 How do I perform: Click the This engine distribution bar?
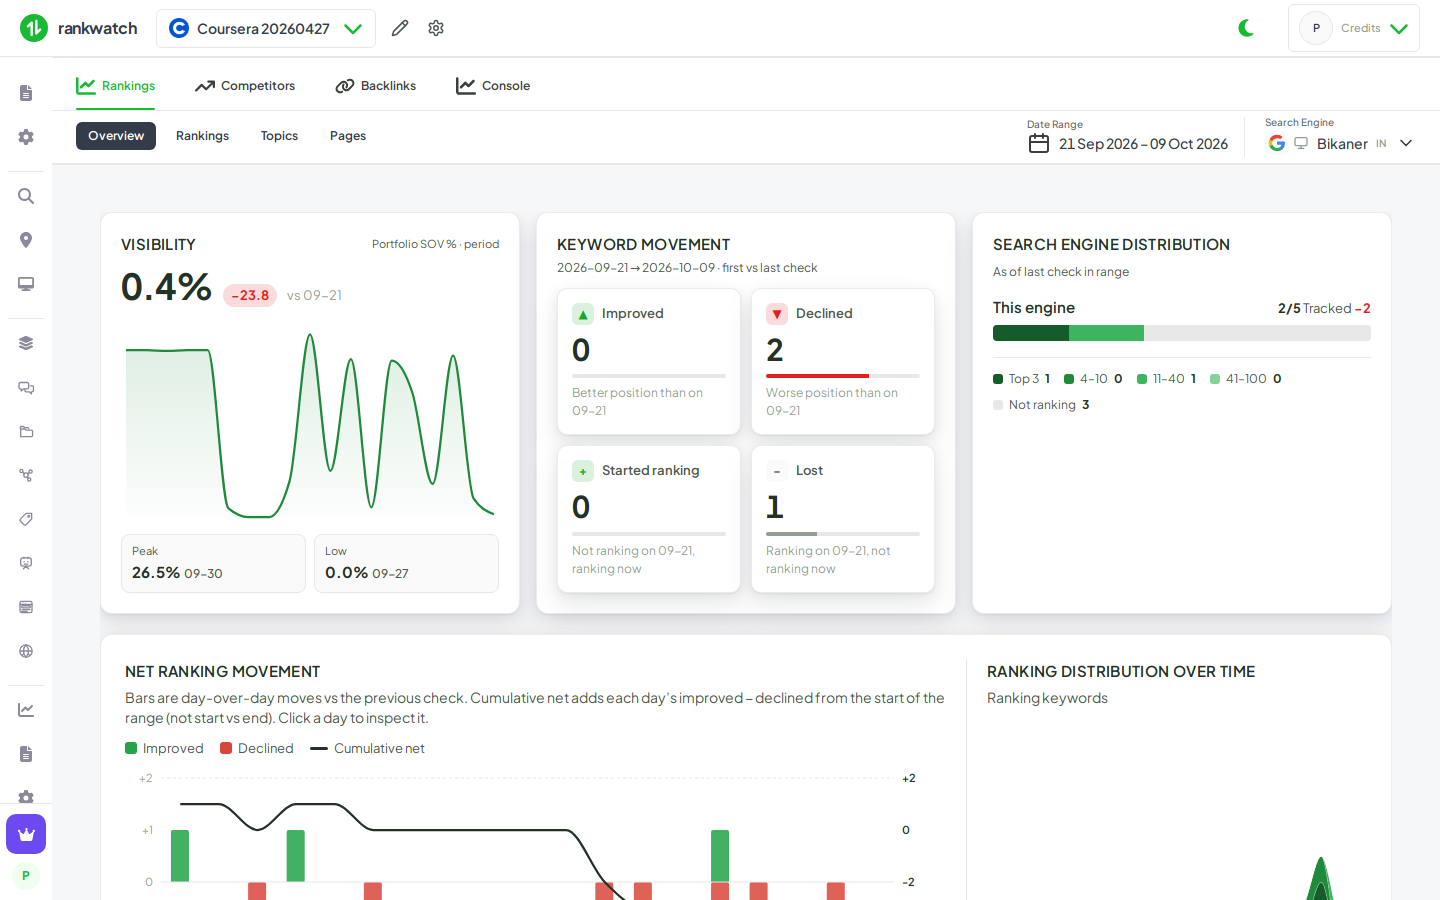point(1181,333)
